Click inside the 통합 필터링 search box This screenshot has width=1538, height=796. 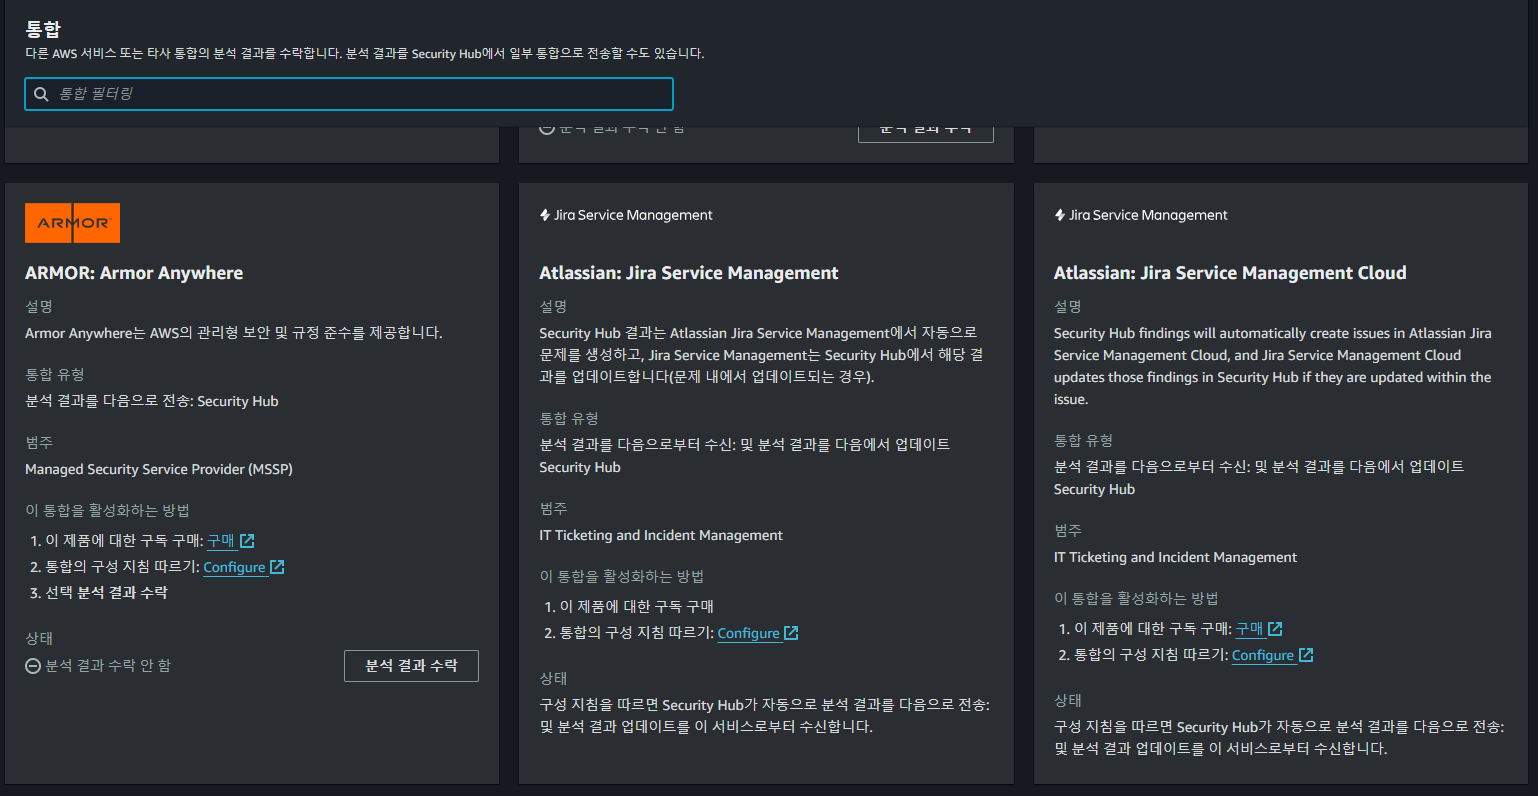(x=350, y=93)
